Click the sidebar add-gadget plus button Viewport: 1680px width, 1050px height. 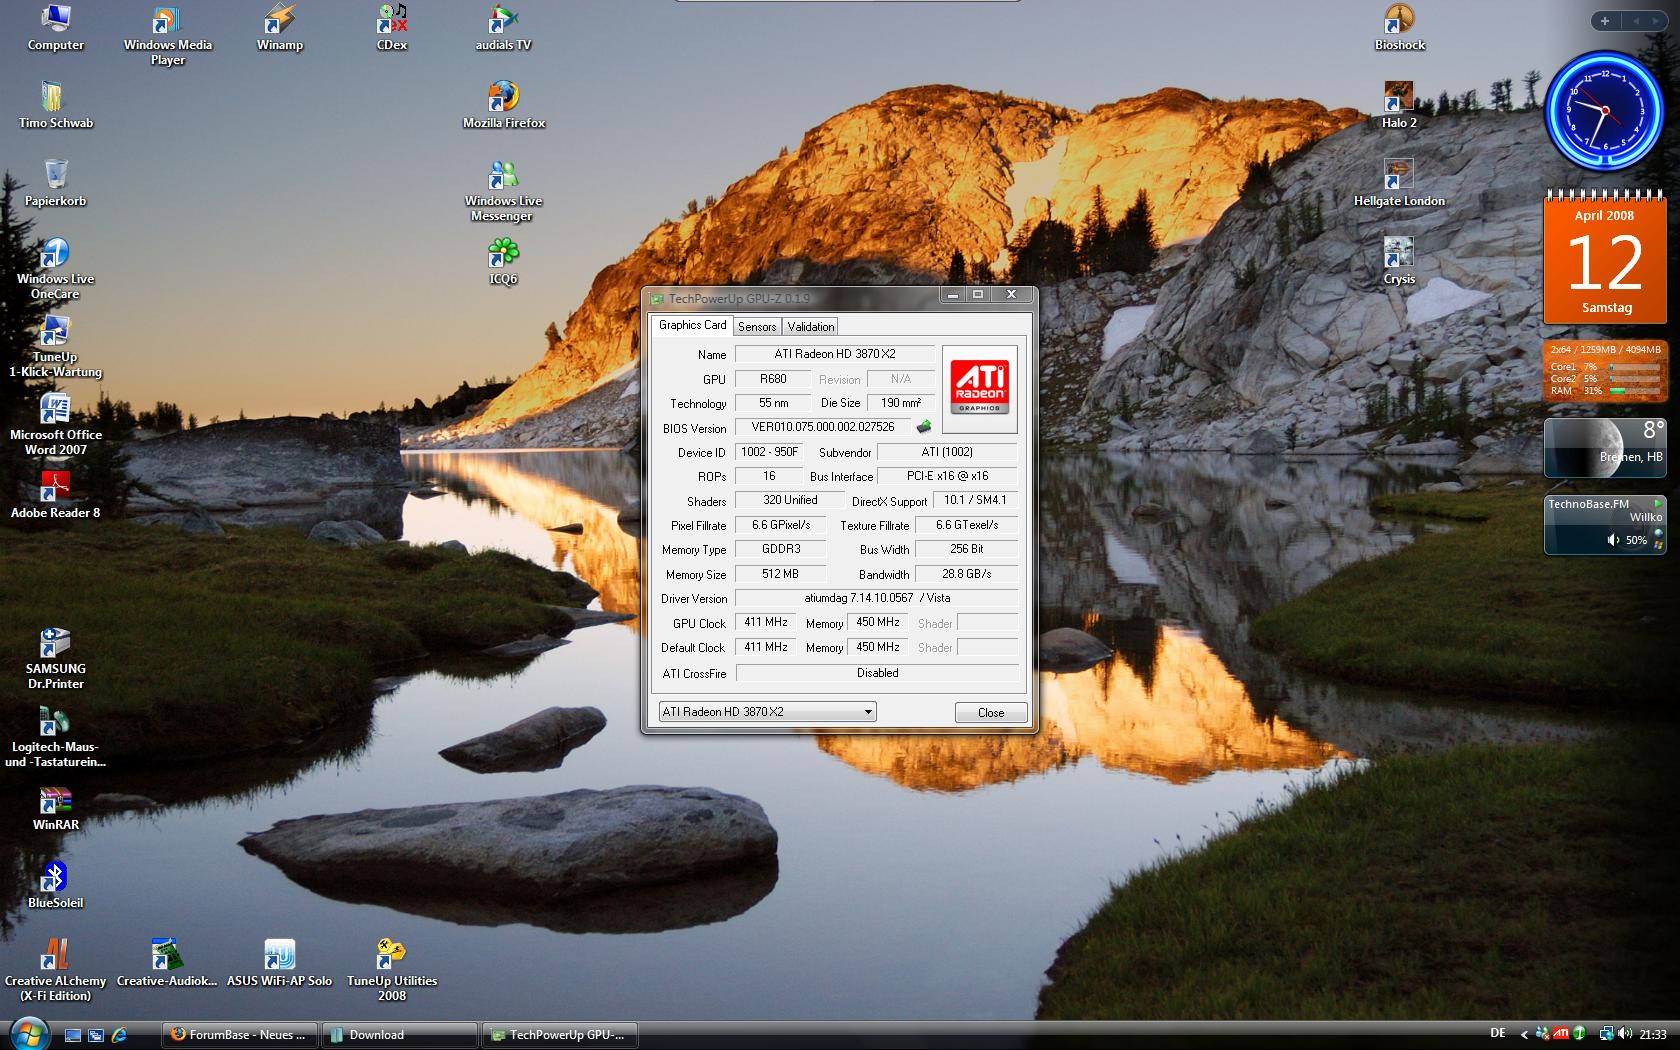(x=1605, y=21)
